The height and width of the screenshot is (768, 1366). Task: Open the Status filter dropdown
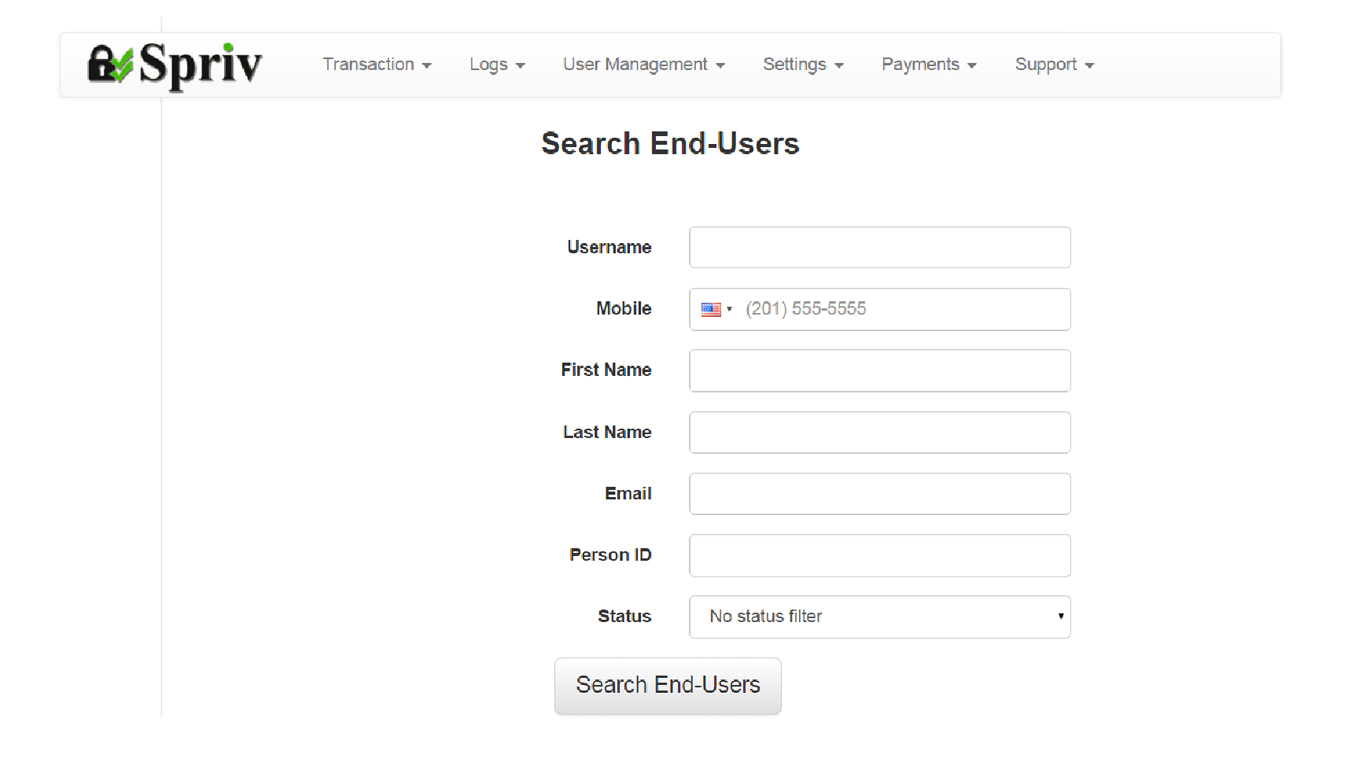(x=880, y=617)
